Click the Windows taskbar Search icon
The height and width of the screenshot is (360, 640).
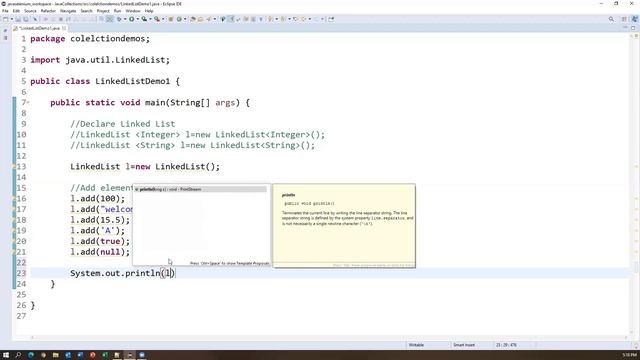pyautogui.click(x=18, y=355)
